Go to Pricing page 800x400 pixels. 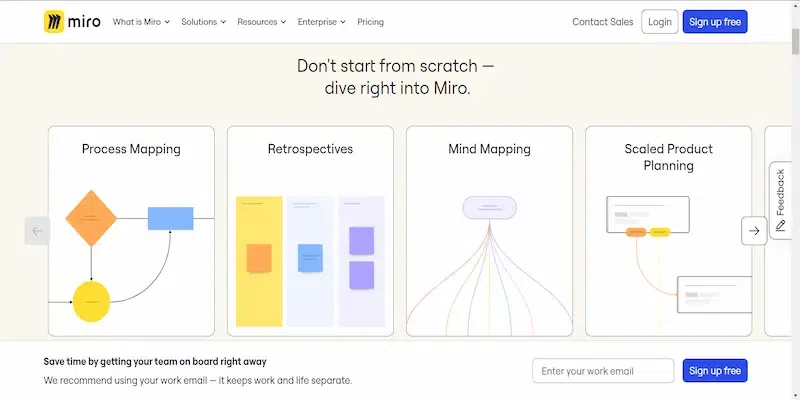click(370, 22)
